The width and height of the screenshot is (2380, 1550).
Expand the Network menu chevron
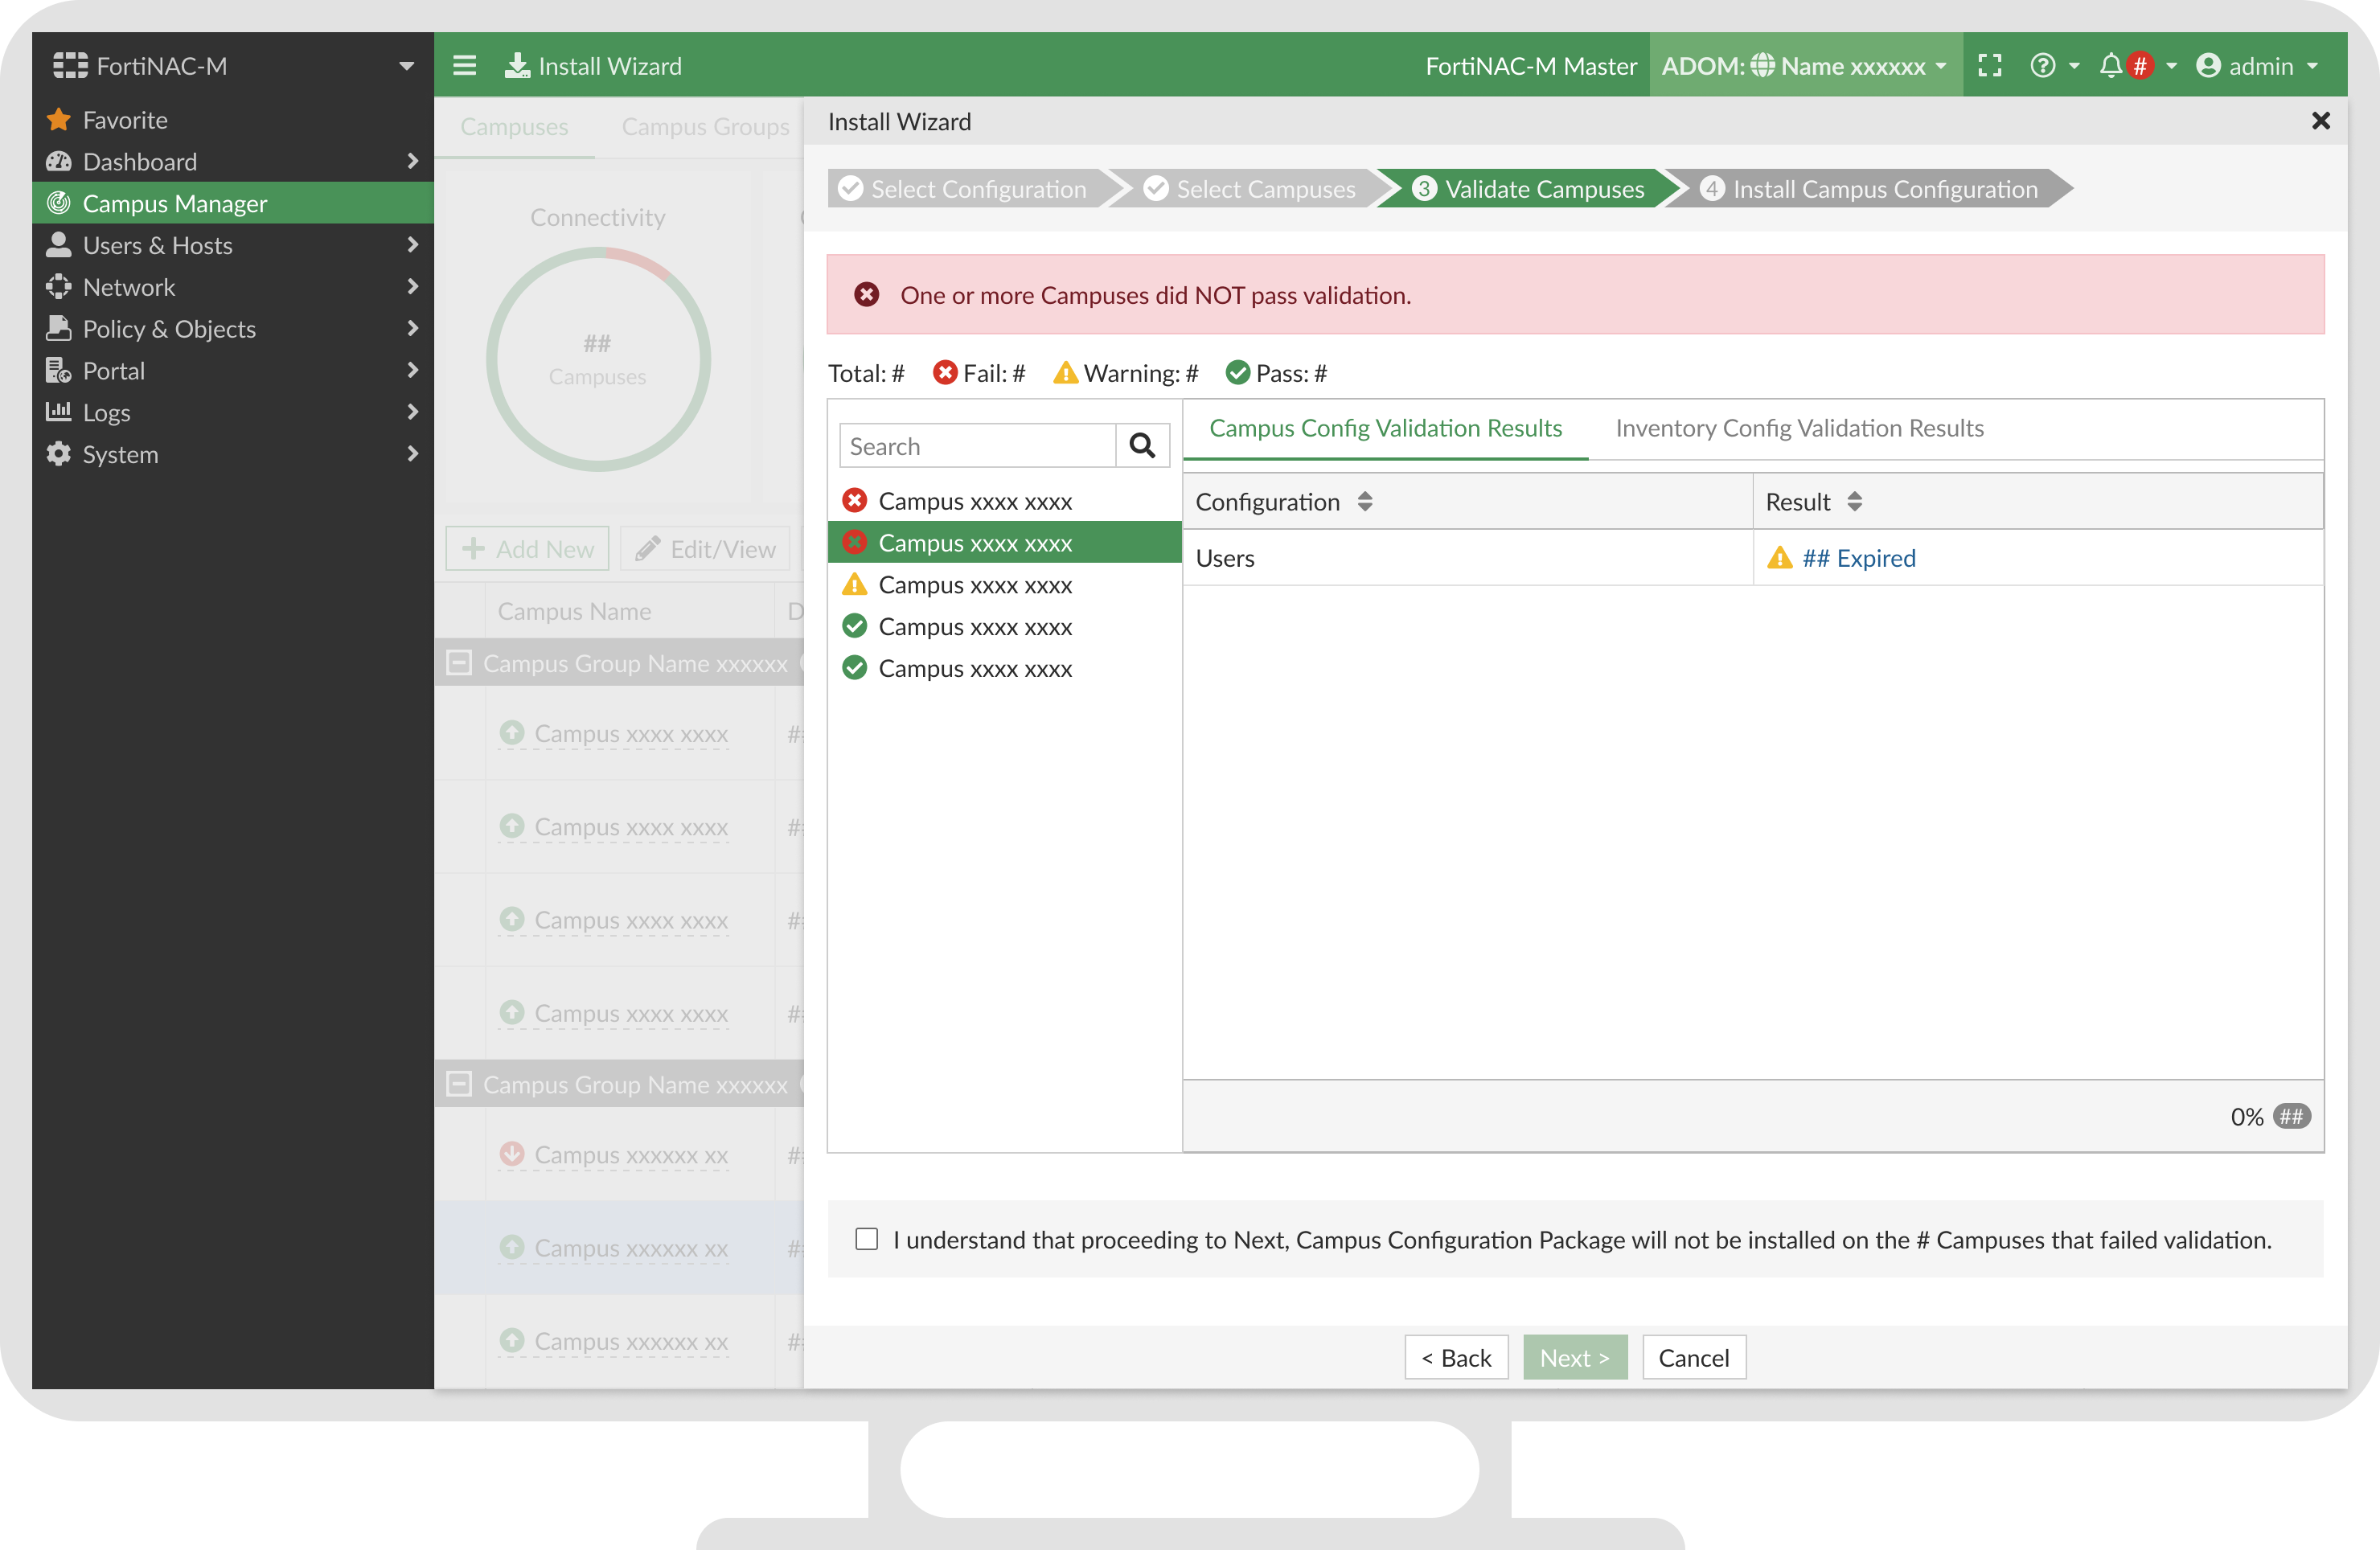(x=413, y=287)
